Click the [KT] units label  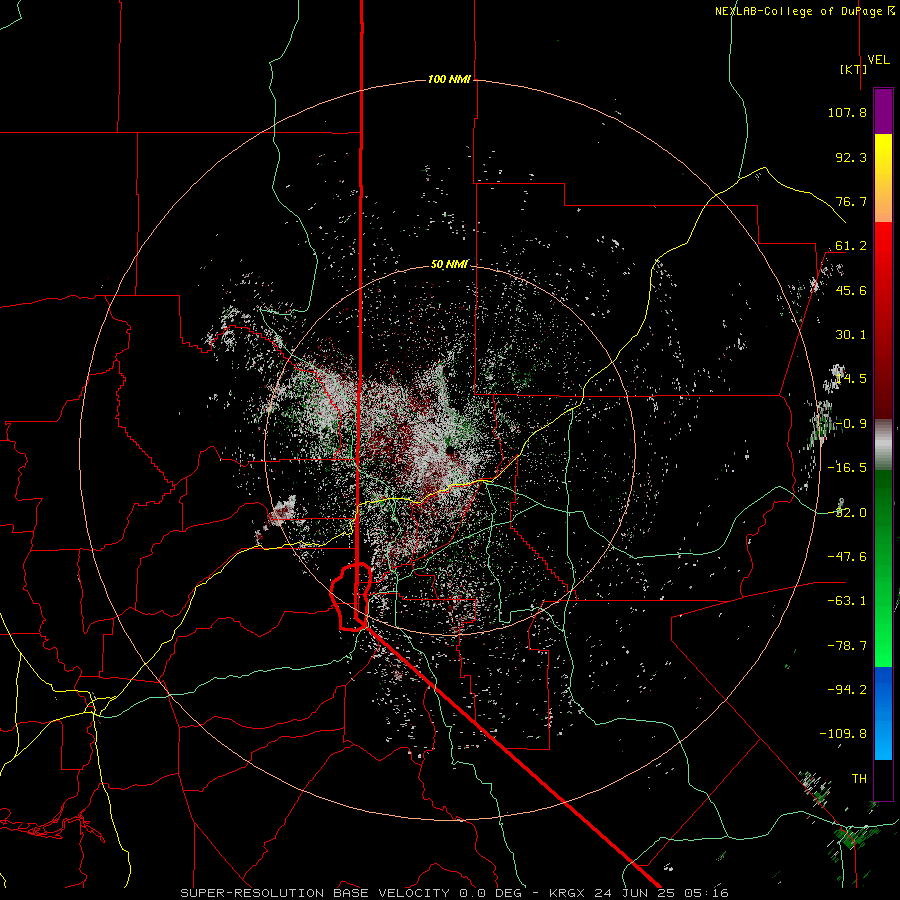pos(854,69)
